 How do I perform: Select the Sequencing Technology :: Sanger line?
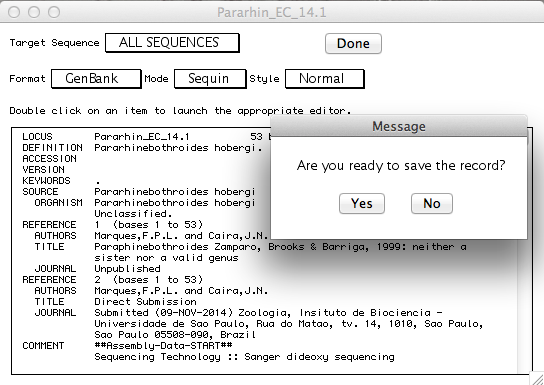pyautogui.click(x=244, y=357)
